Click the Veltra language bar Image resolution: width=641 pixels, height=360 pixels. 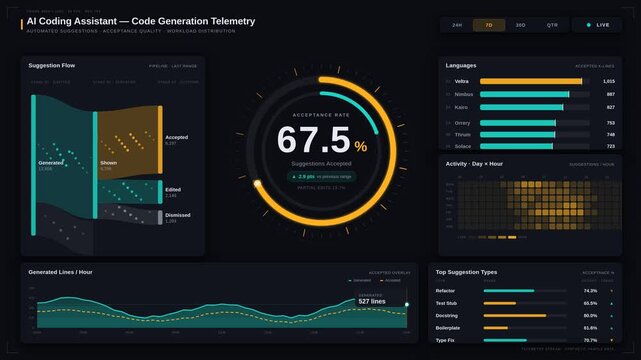531,81
